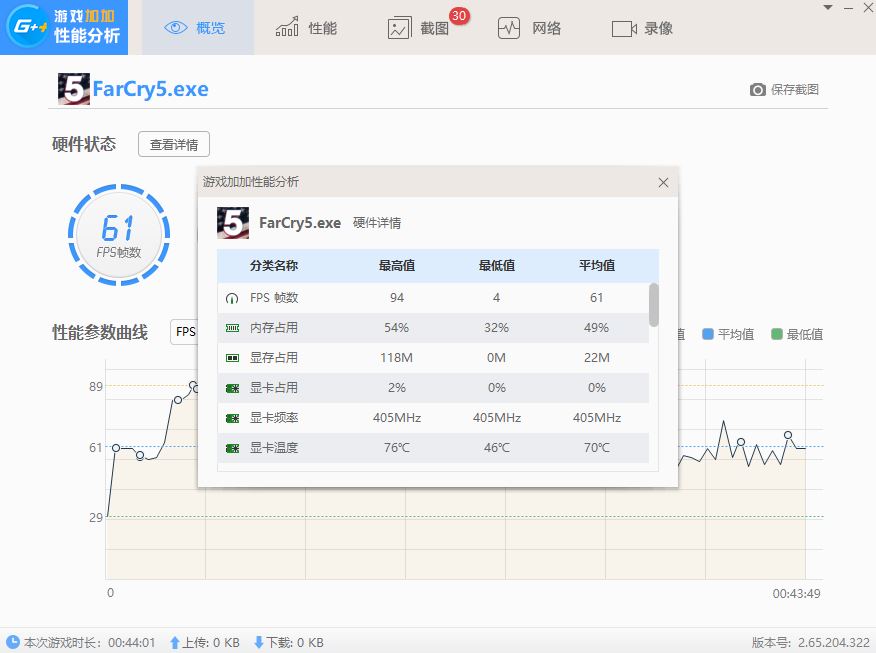Click the icon beside 内存占用 row
Viewport: 876px width, 653px height.
(233, 327)
